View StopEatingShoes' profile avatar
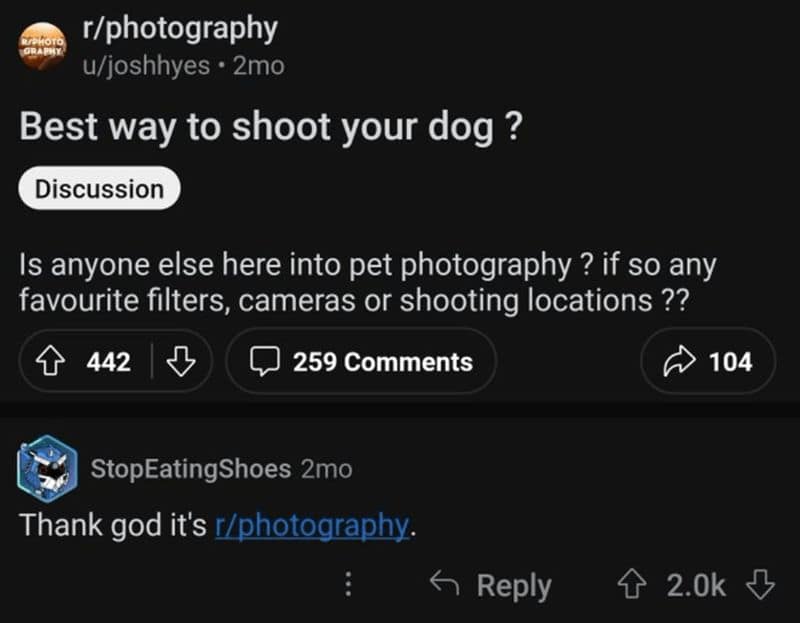Viewport: 800px width, 623px height. pyautogui.click(x=46, y=467)
